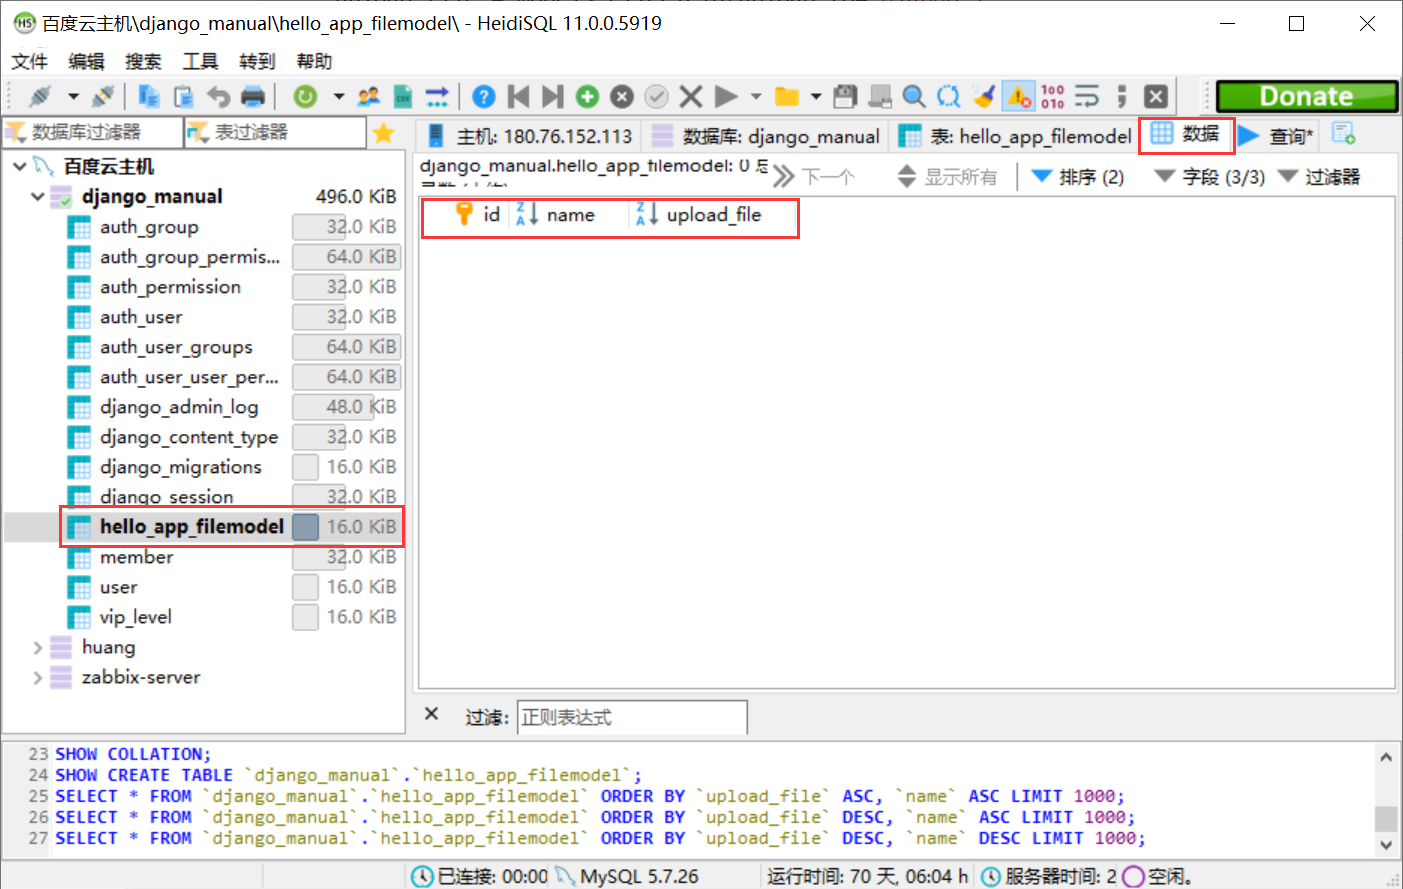Screen dimensions: 1403x889
Task: Click the delete row circle-x icon
Action: click(622, 96)
